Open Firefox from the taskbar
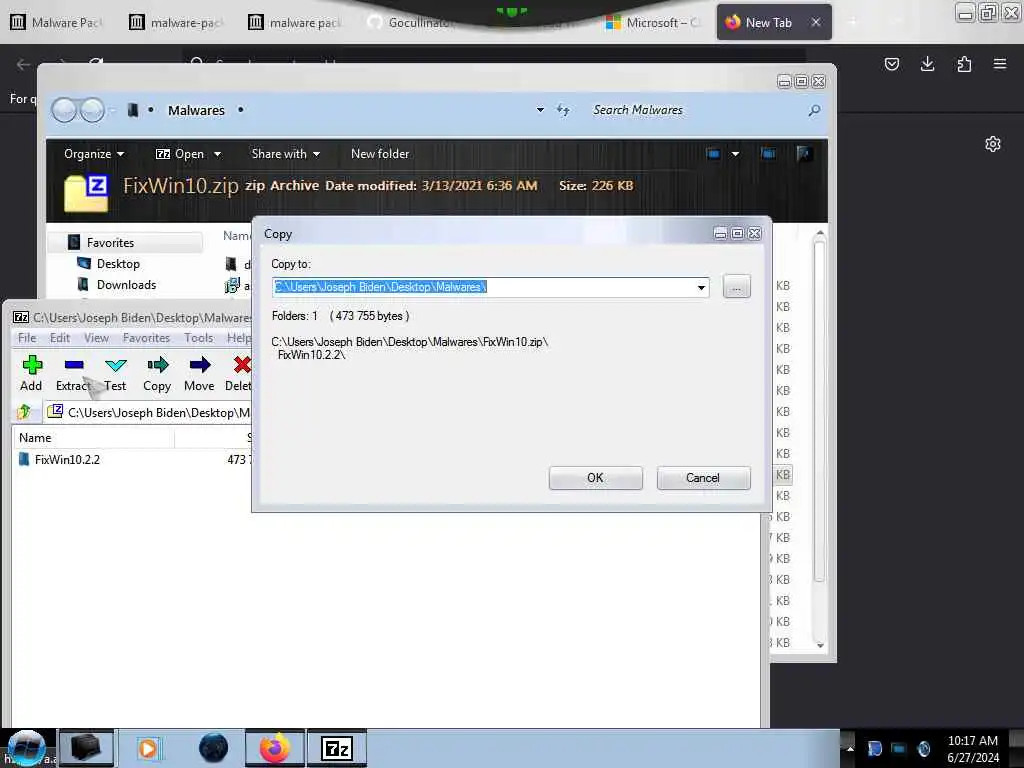This screenshot has height=768, width=1024. 275,748
